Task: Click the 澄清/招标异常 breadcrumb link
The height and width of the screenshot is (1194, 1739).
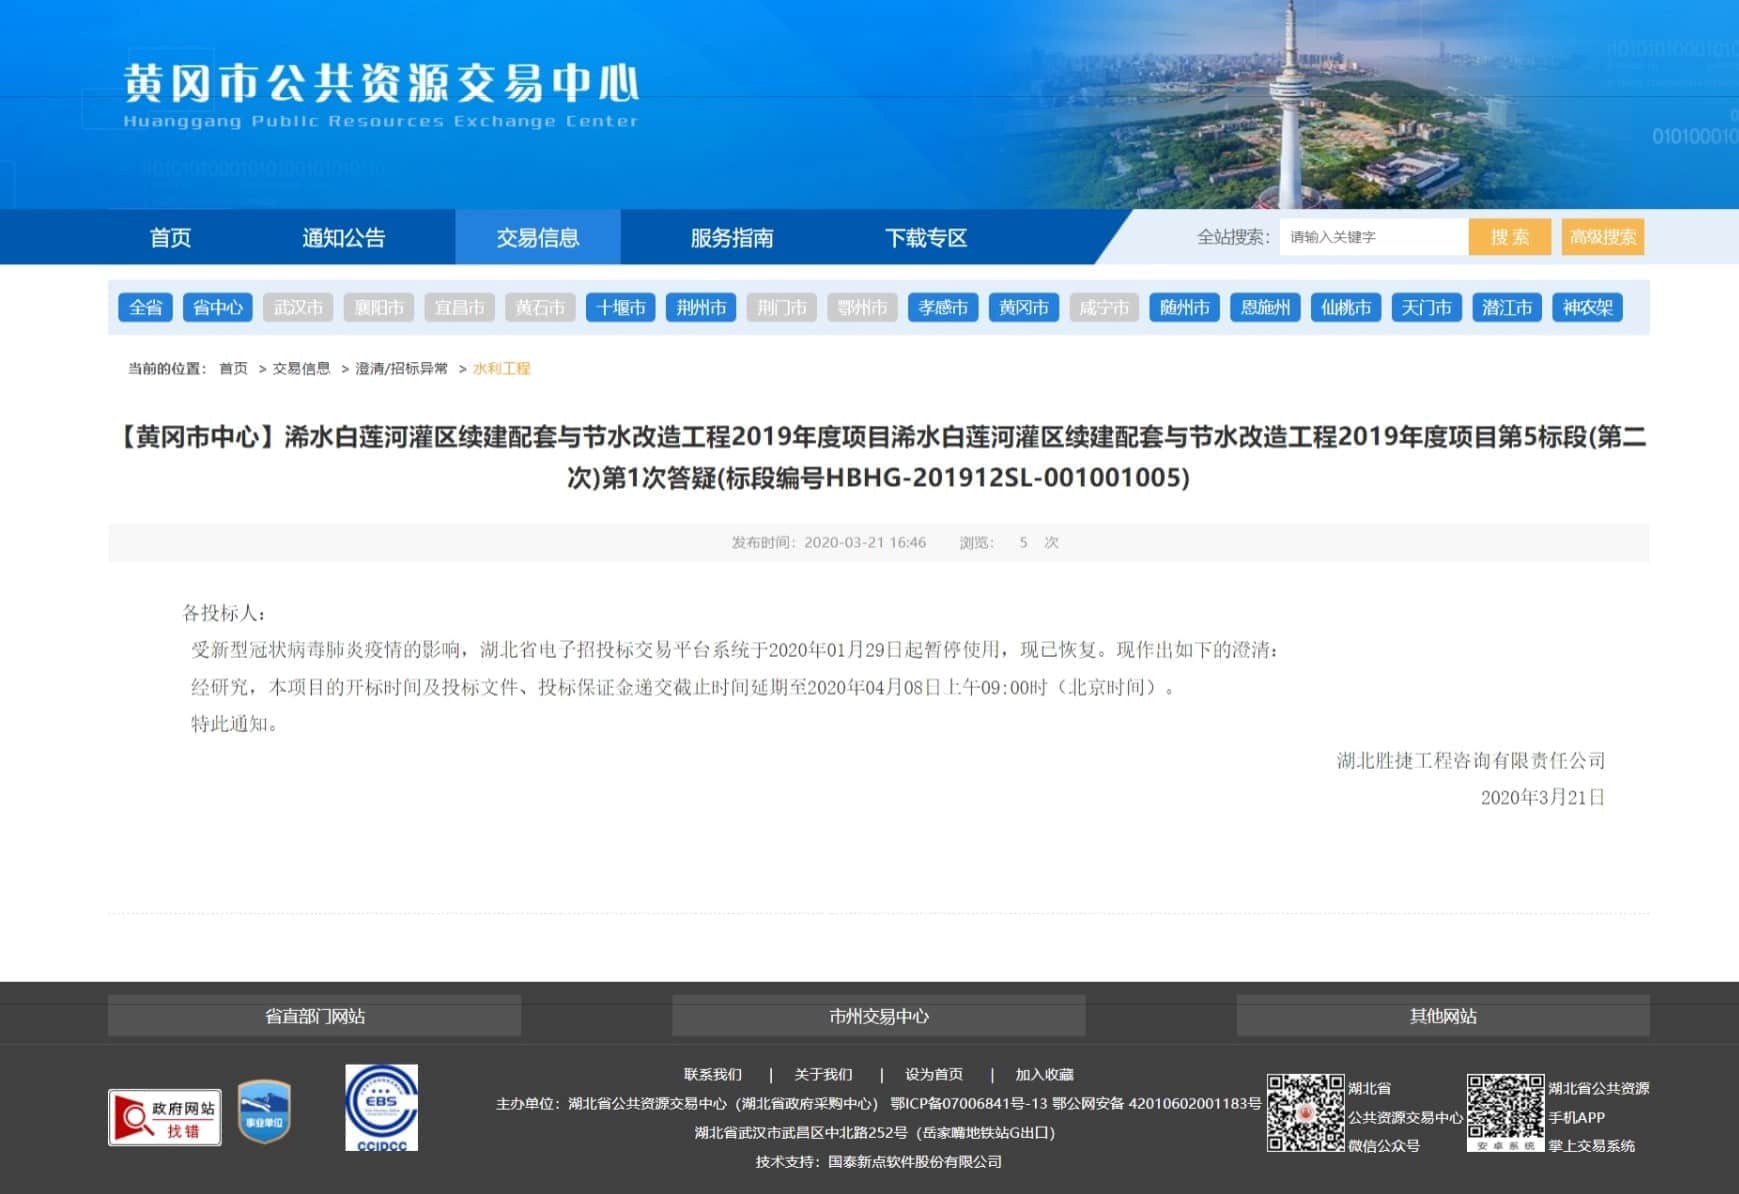Action: [401, 369]
